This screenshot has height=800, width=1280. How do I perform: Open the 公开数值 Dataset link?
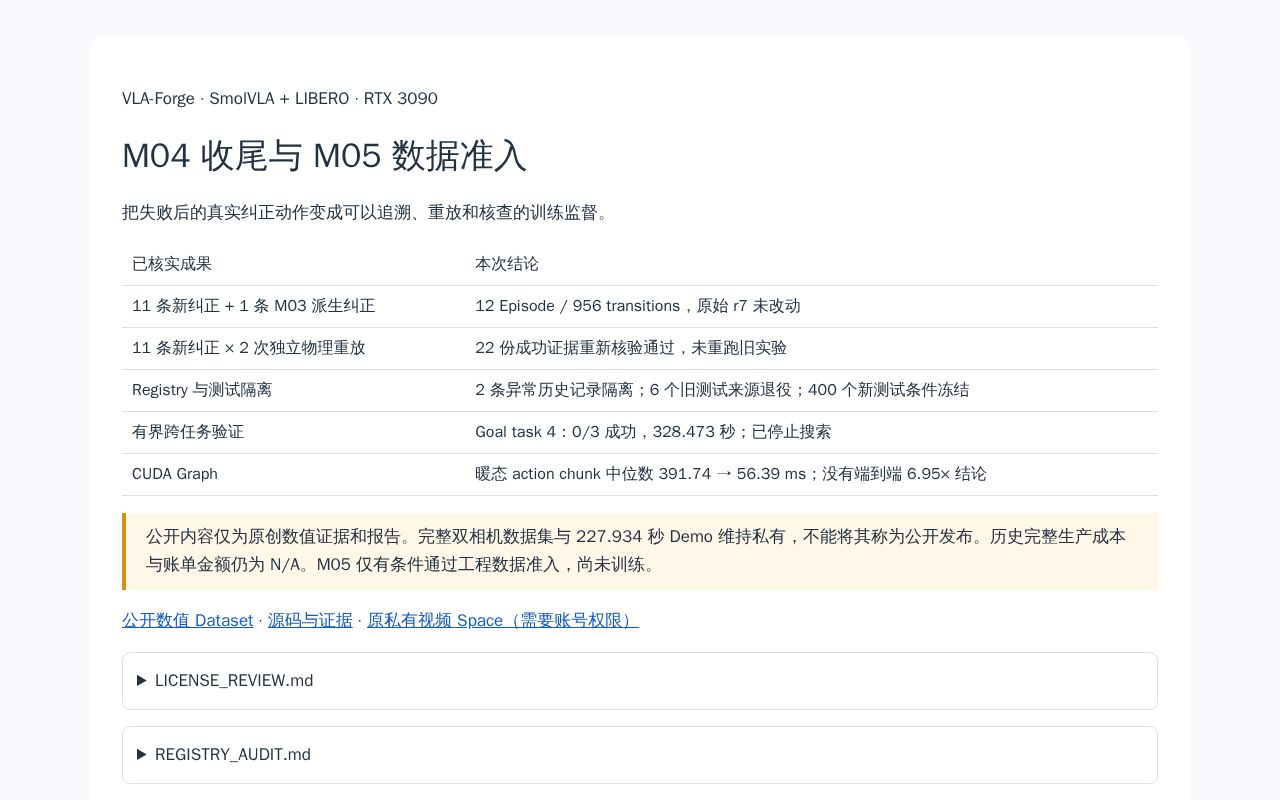coord(187,620)
